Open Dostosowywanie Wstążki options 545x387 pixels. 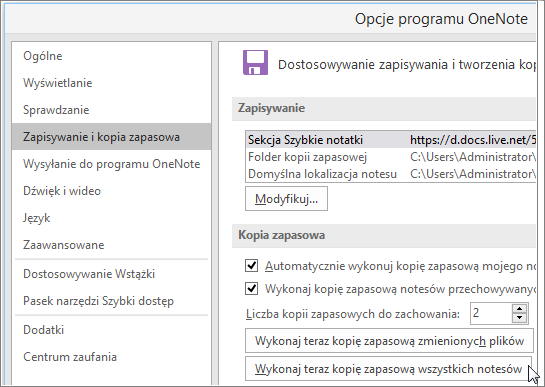click(111, 274)
